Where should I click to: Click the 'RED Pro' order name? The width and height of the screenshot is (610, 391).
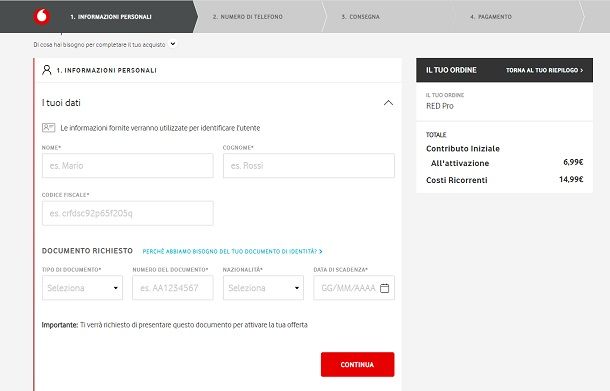click(440, 106)
